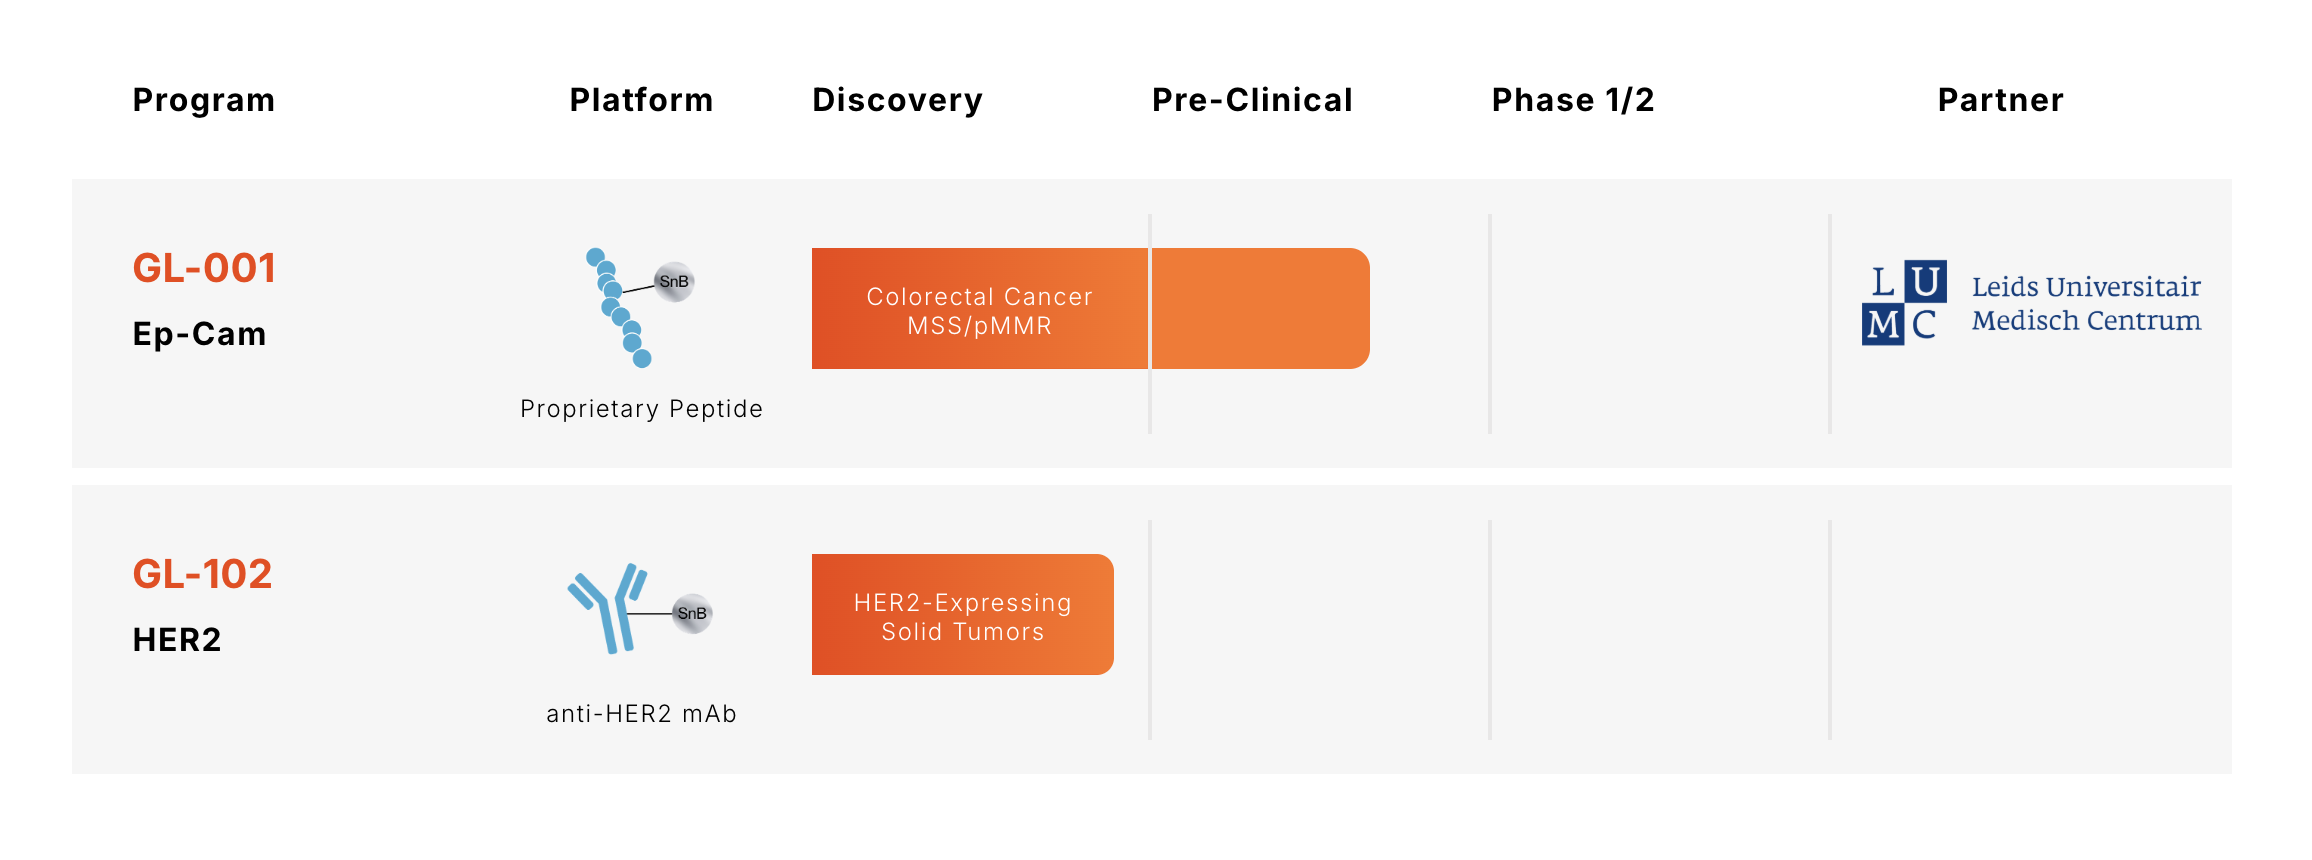Click the Discovery column header
The image size is (2312, 860).
(897, 100)
